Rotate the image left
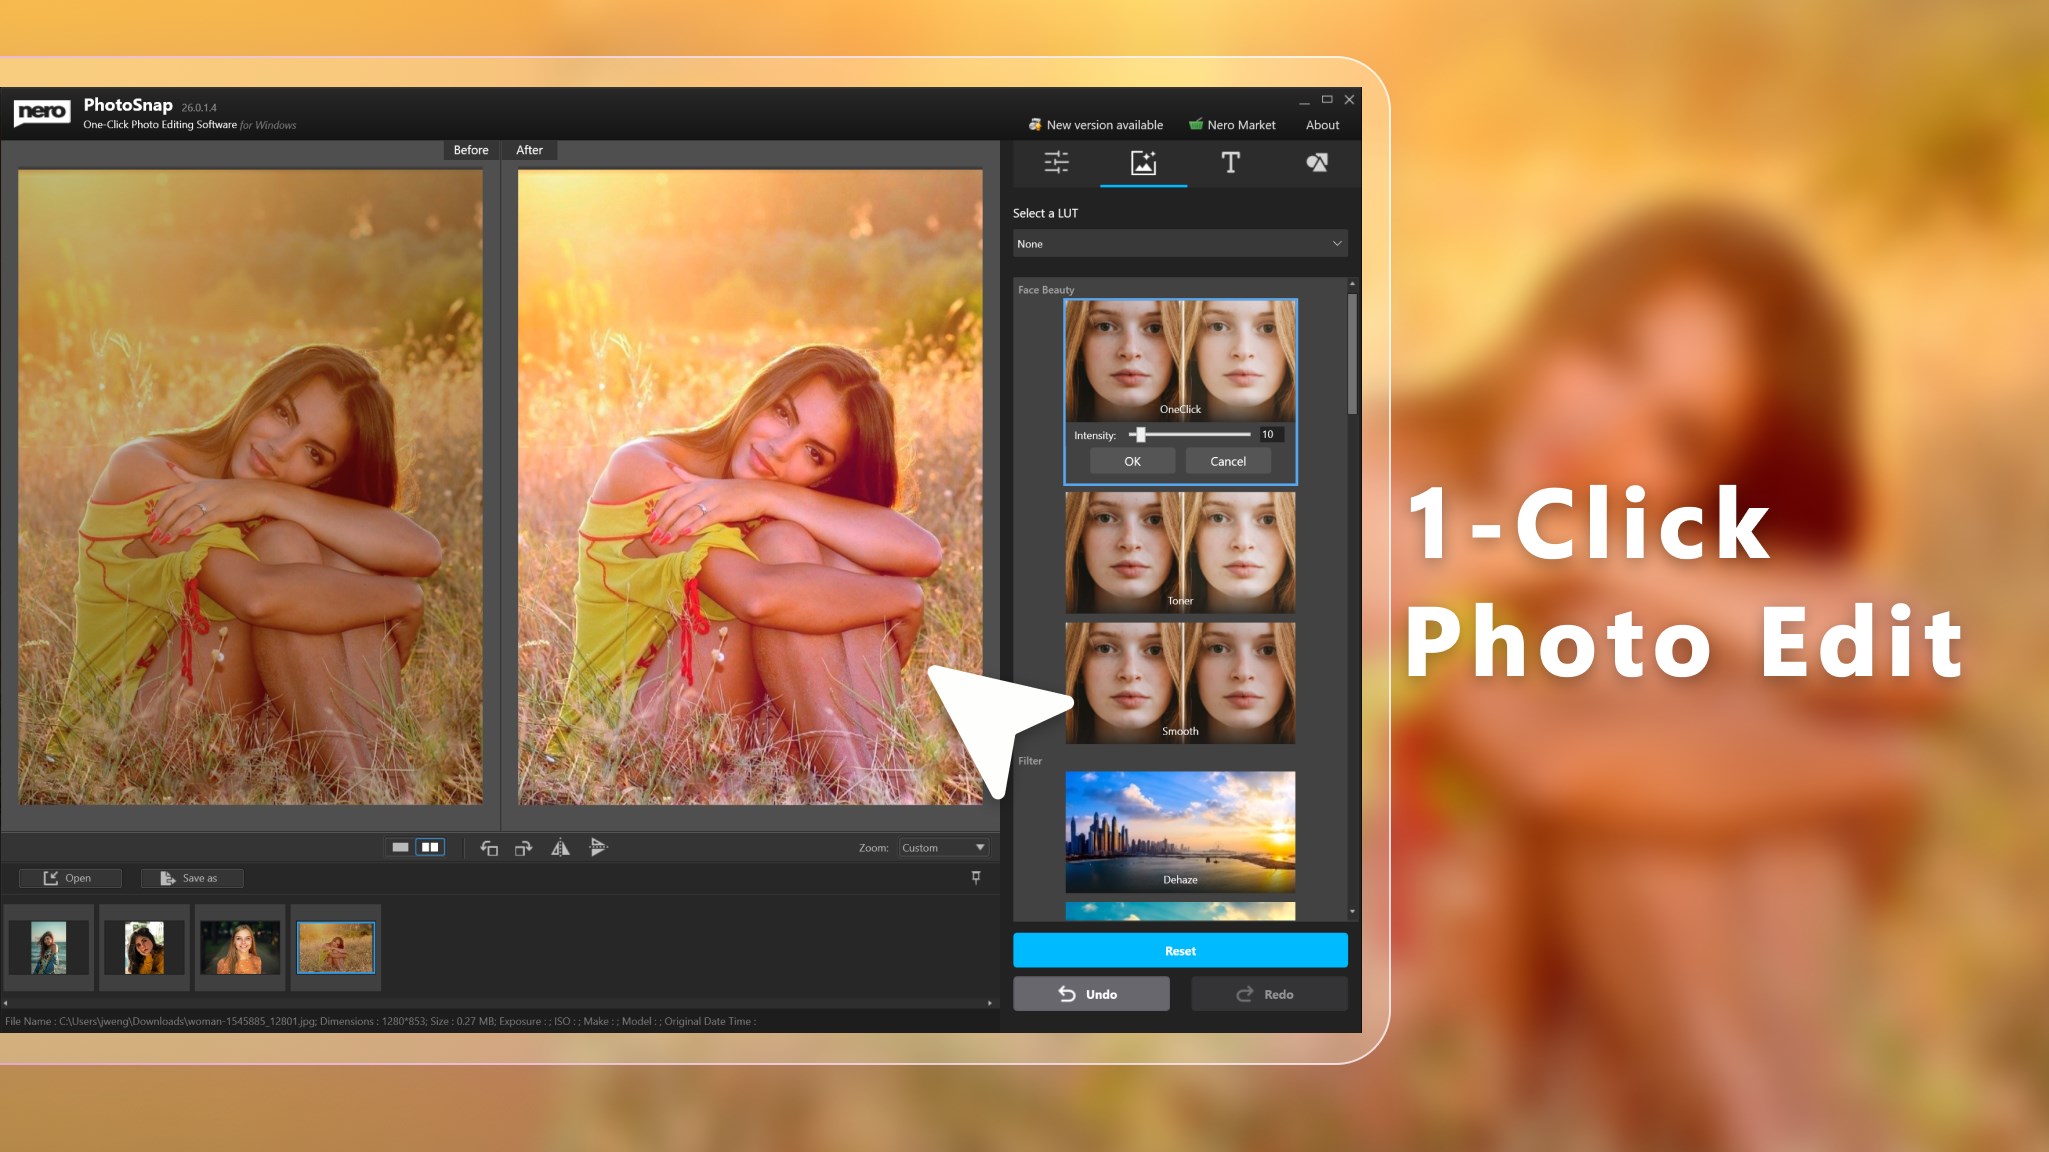Viewport: 2049px width, 1152px height. click(x=489, y=848)
